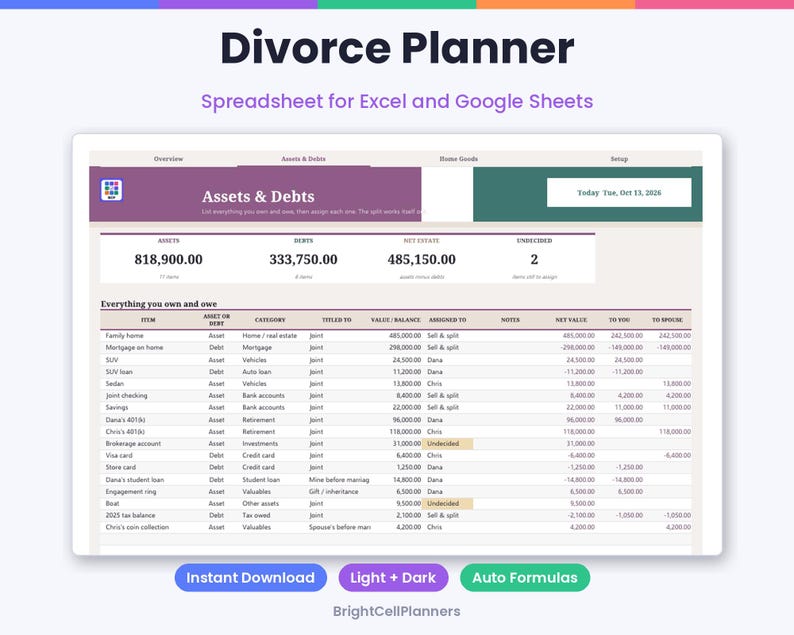Image resolution: width=794 pixels, height=635 pixels.
Task: Click the NET VALUE column header
Action: pyautogui.click(x=571, y=320)
